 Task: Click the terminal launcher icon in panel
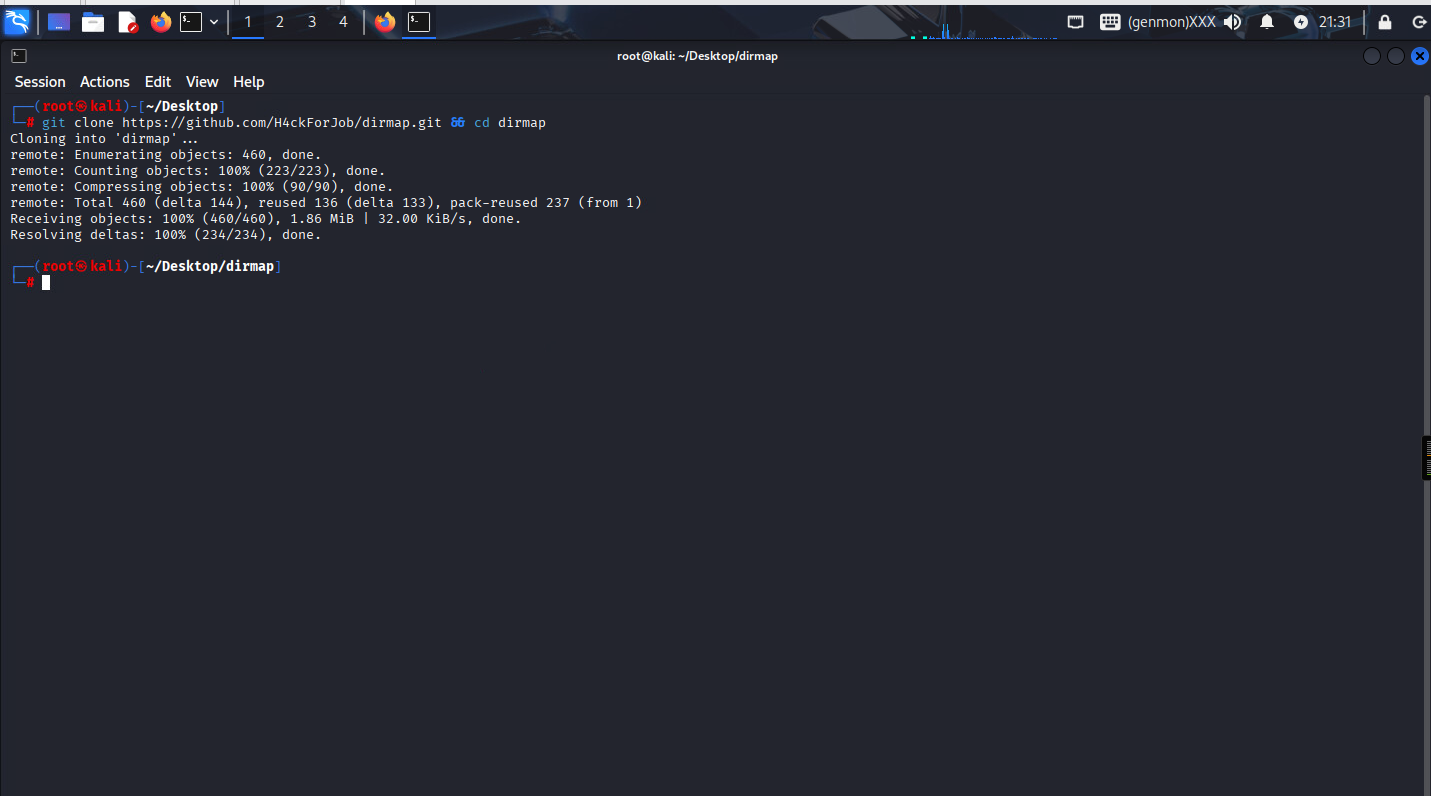pyautogui.click(x=190, y=22)
